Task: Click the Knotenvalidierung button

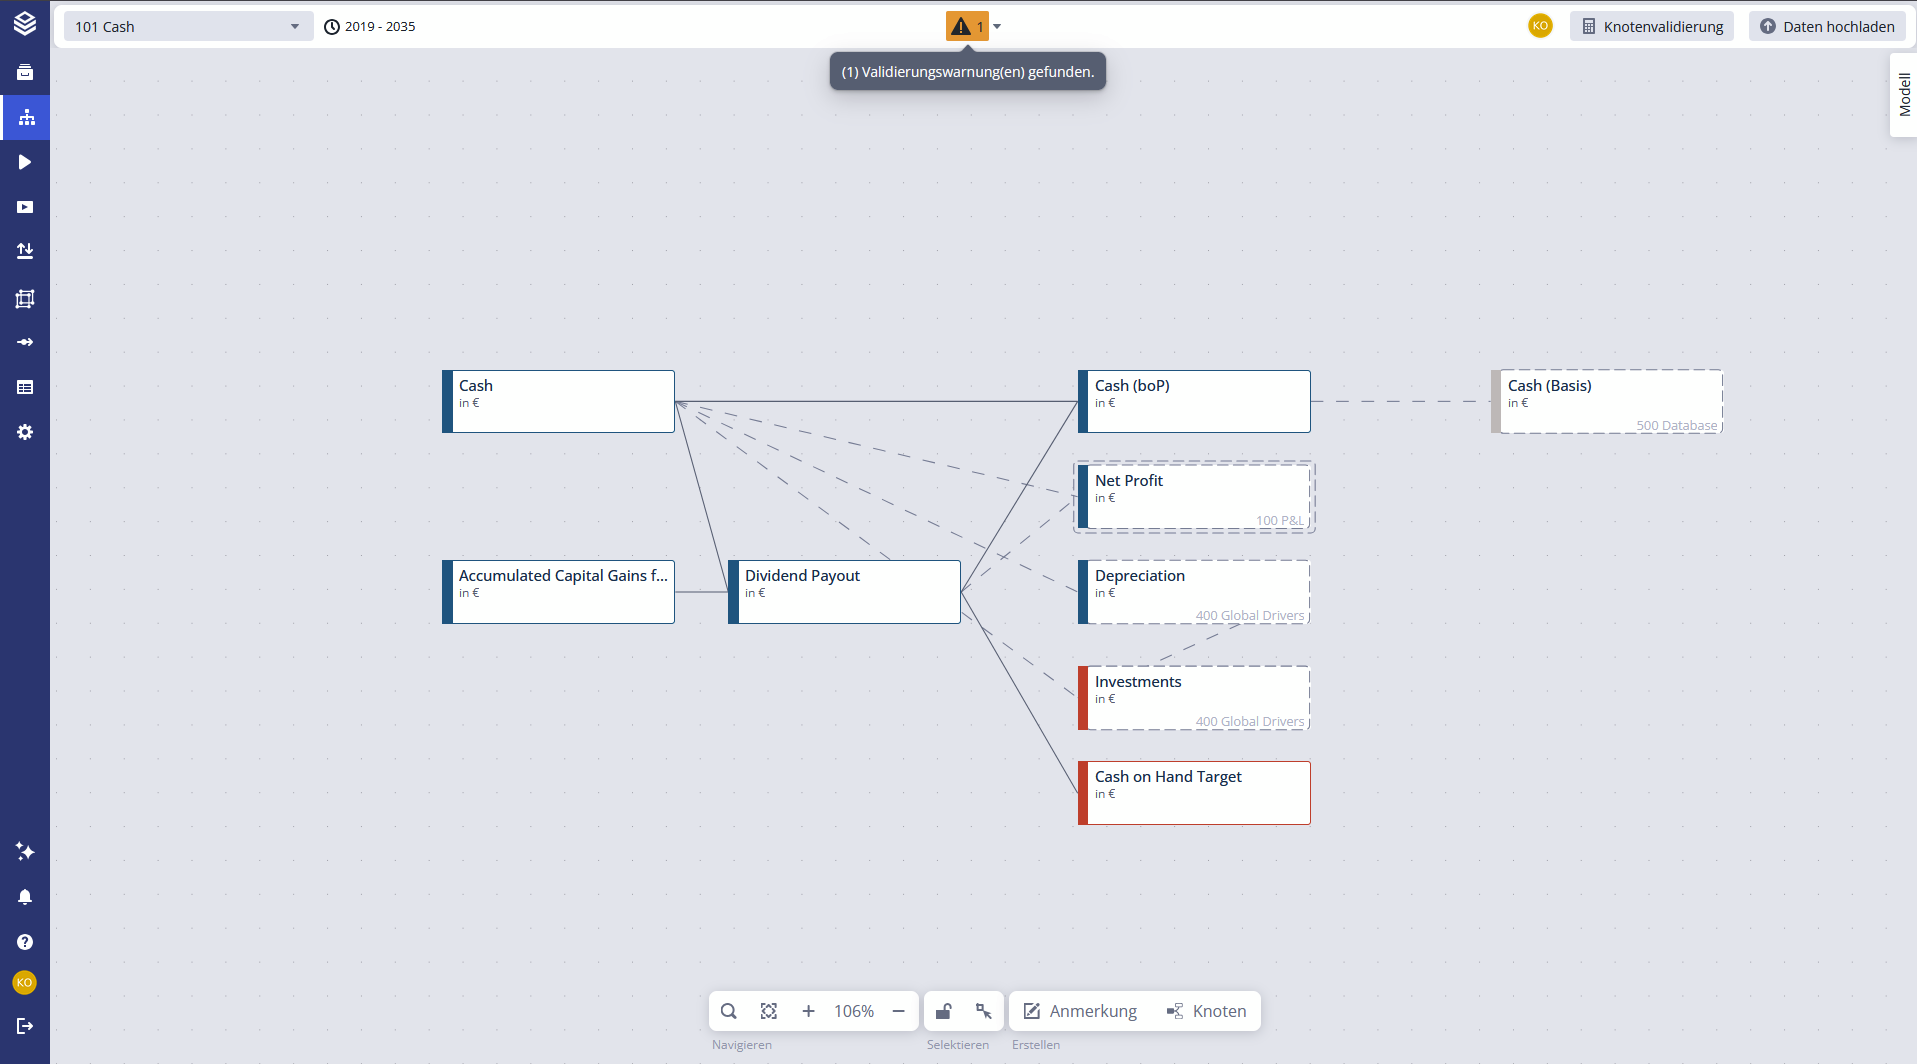Action: 1652,27
